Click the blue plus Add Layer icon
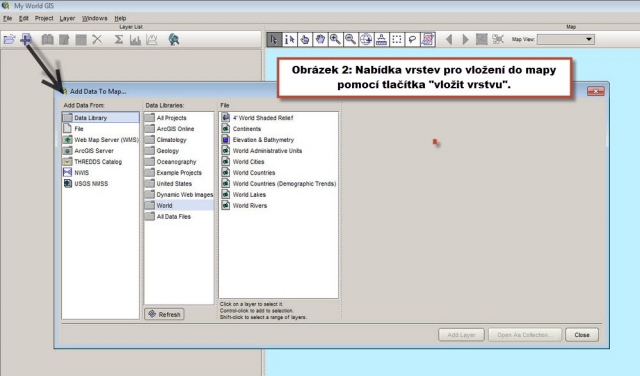 coord(26,39)
